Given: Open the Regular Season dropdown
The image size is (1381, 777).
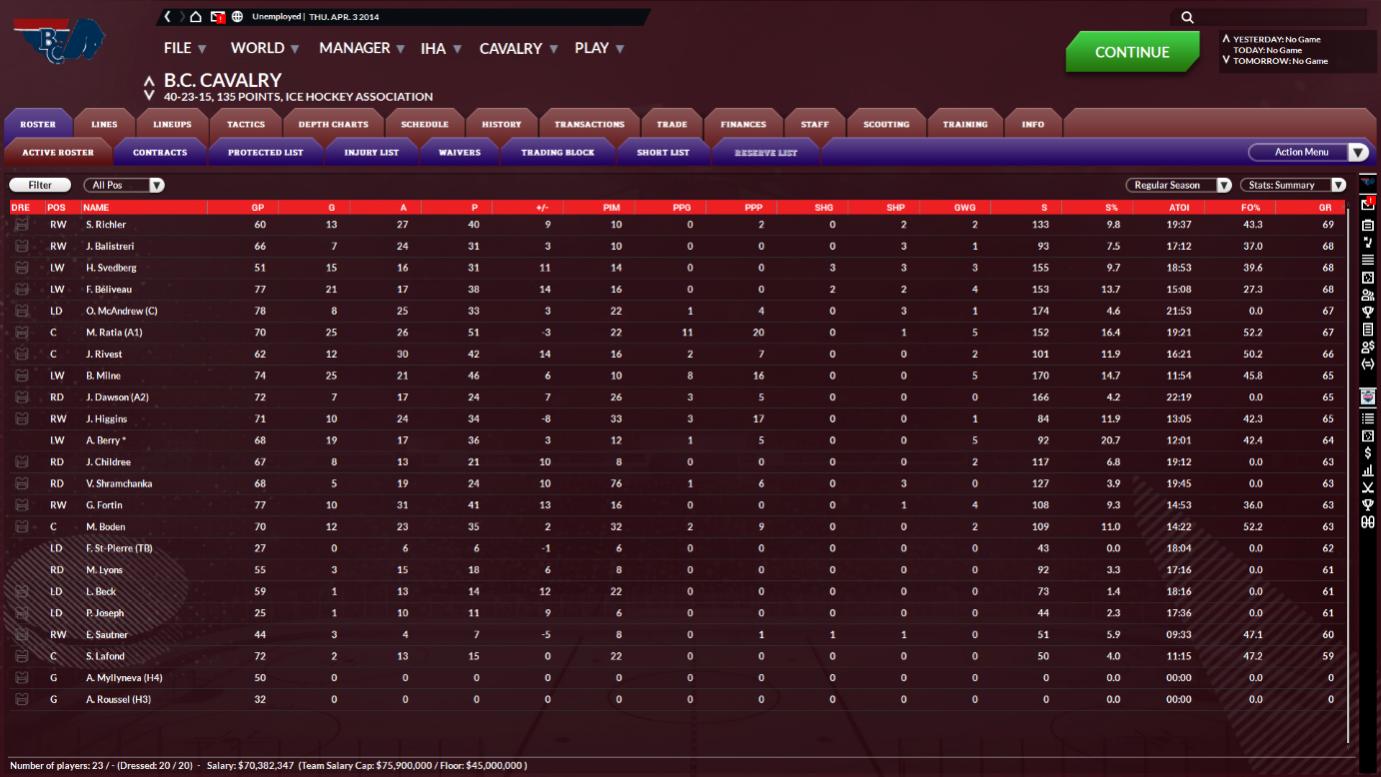Looking at the screenshot, I should pyautogui.click(x=1178, y=185).
